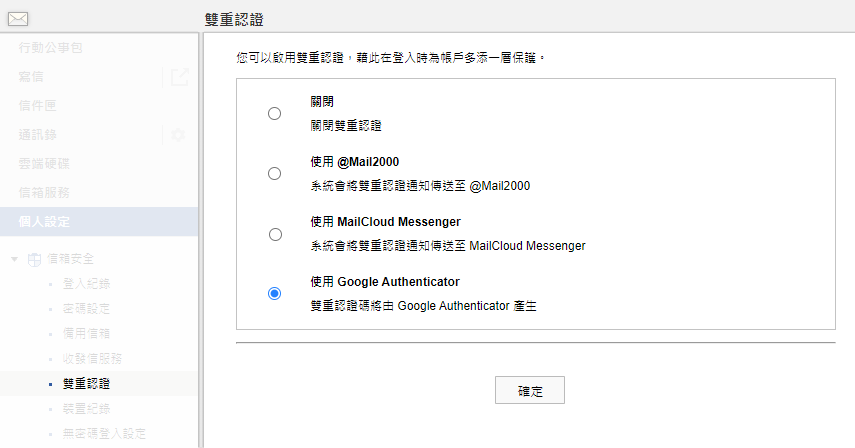Select 雙重認證 in sidebar tree
Image resolution: width=855 pixels, height=448 pixels.
[x=86, y=384]
